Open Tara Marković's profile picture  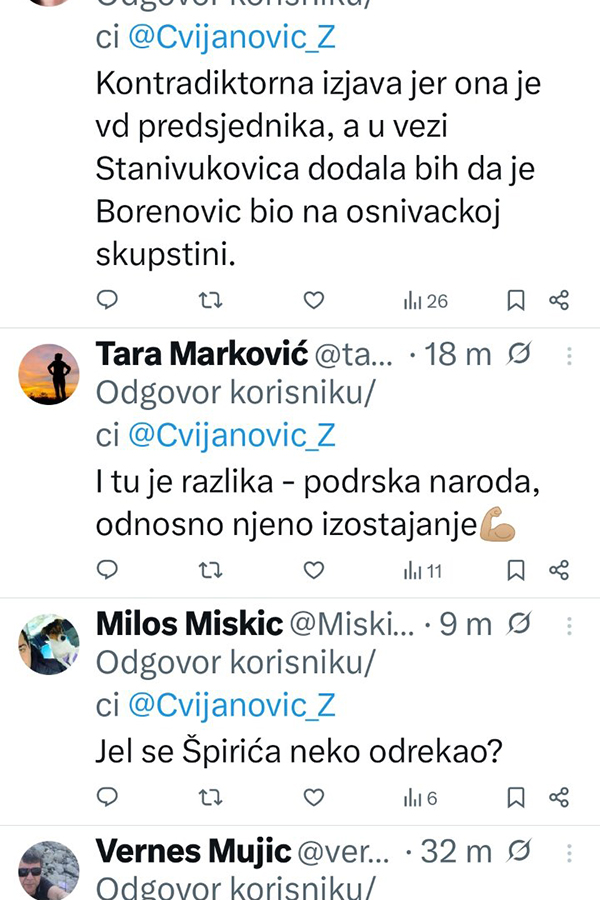point(49,376)
